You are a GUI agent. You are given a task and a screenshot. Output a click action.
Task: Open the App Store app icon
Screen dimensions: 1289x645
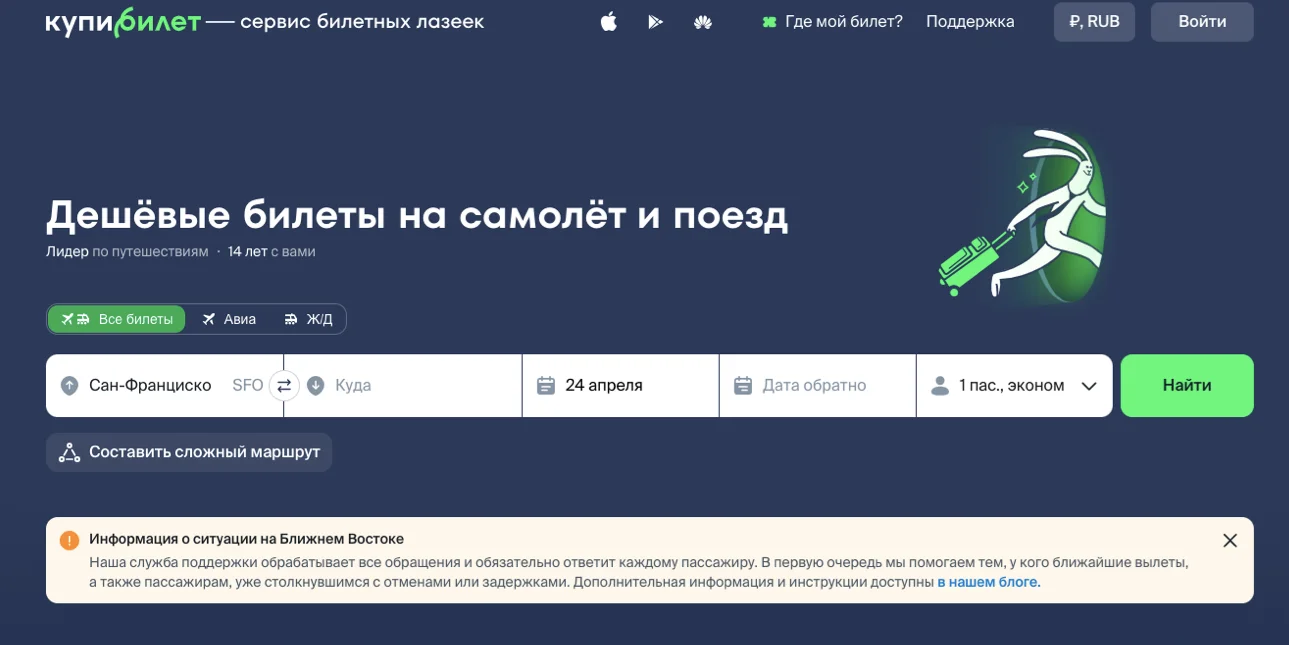608,21
